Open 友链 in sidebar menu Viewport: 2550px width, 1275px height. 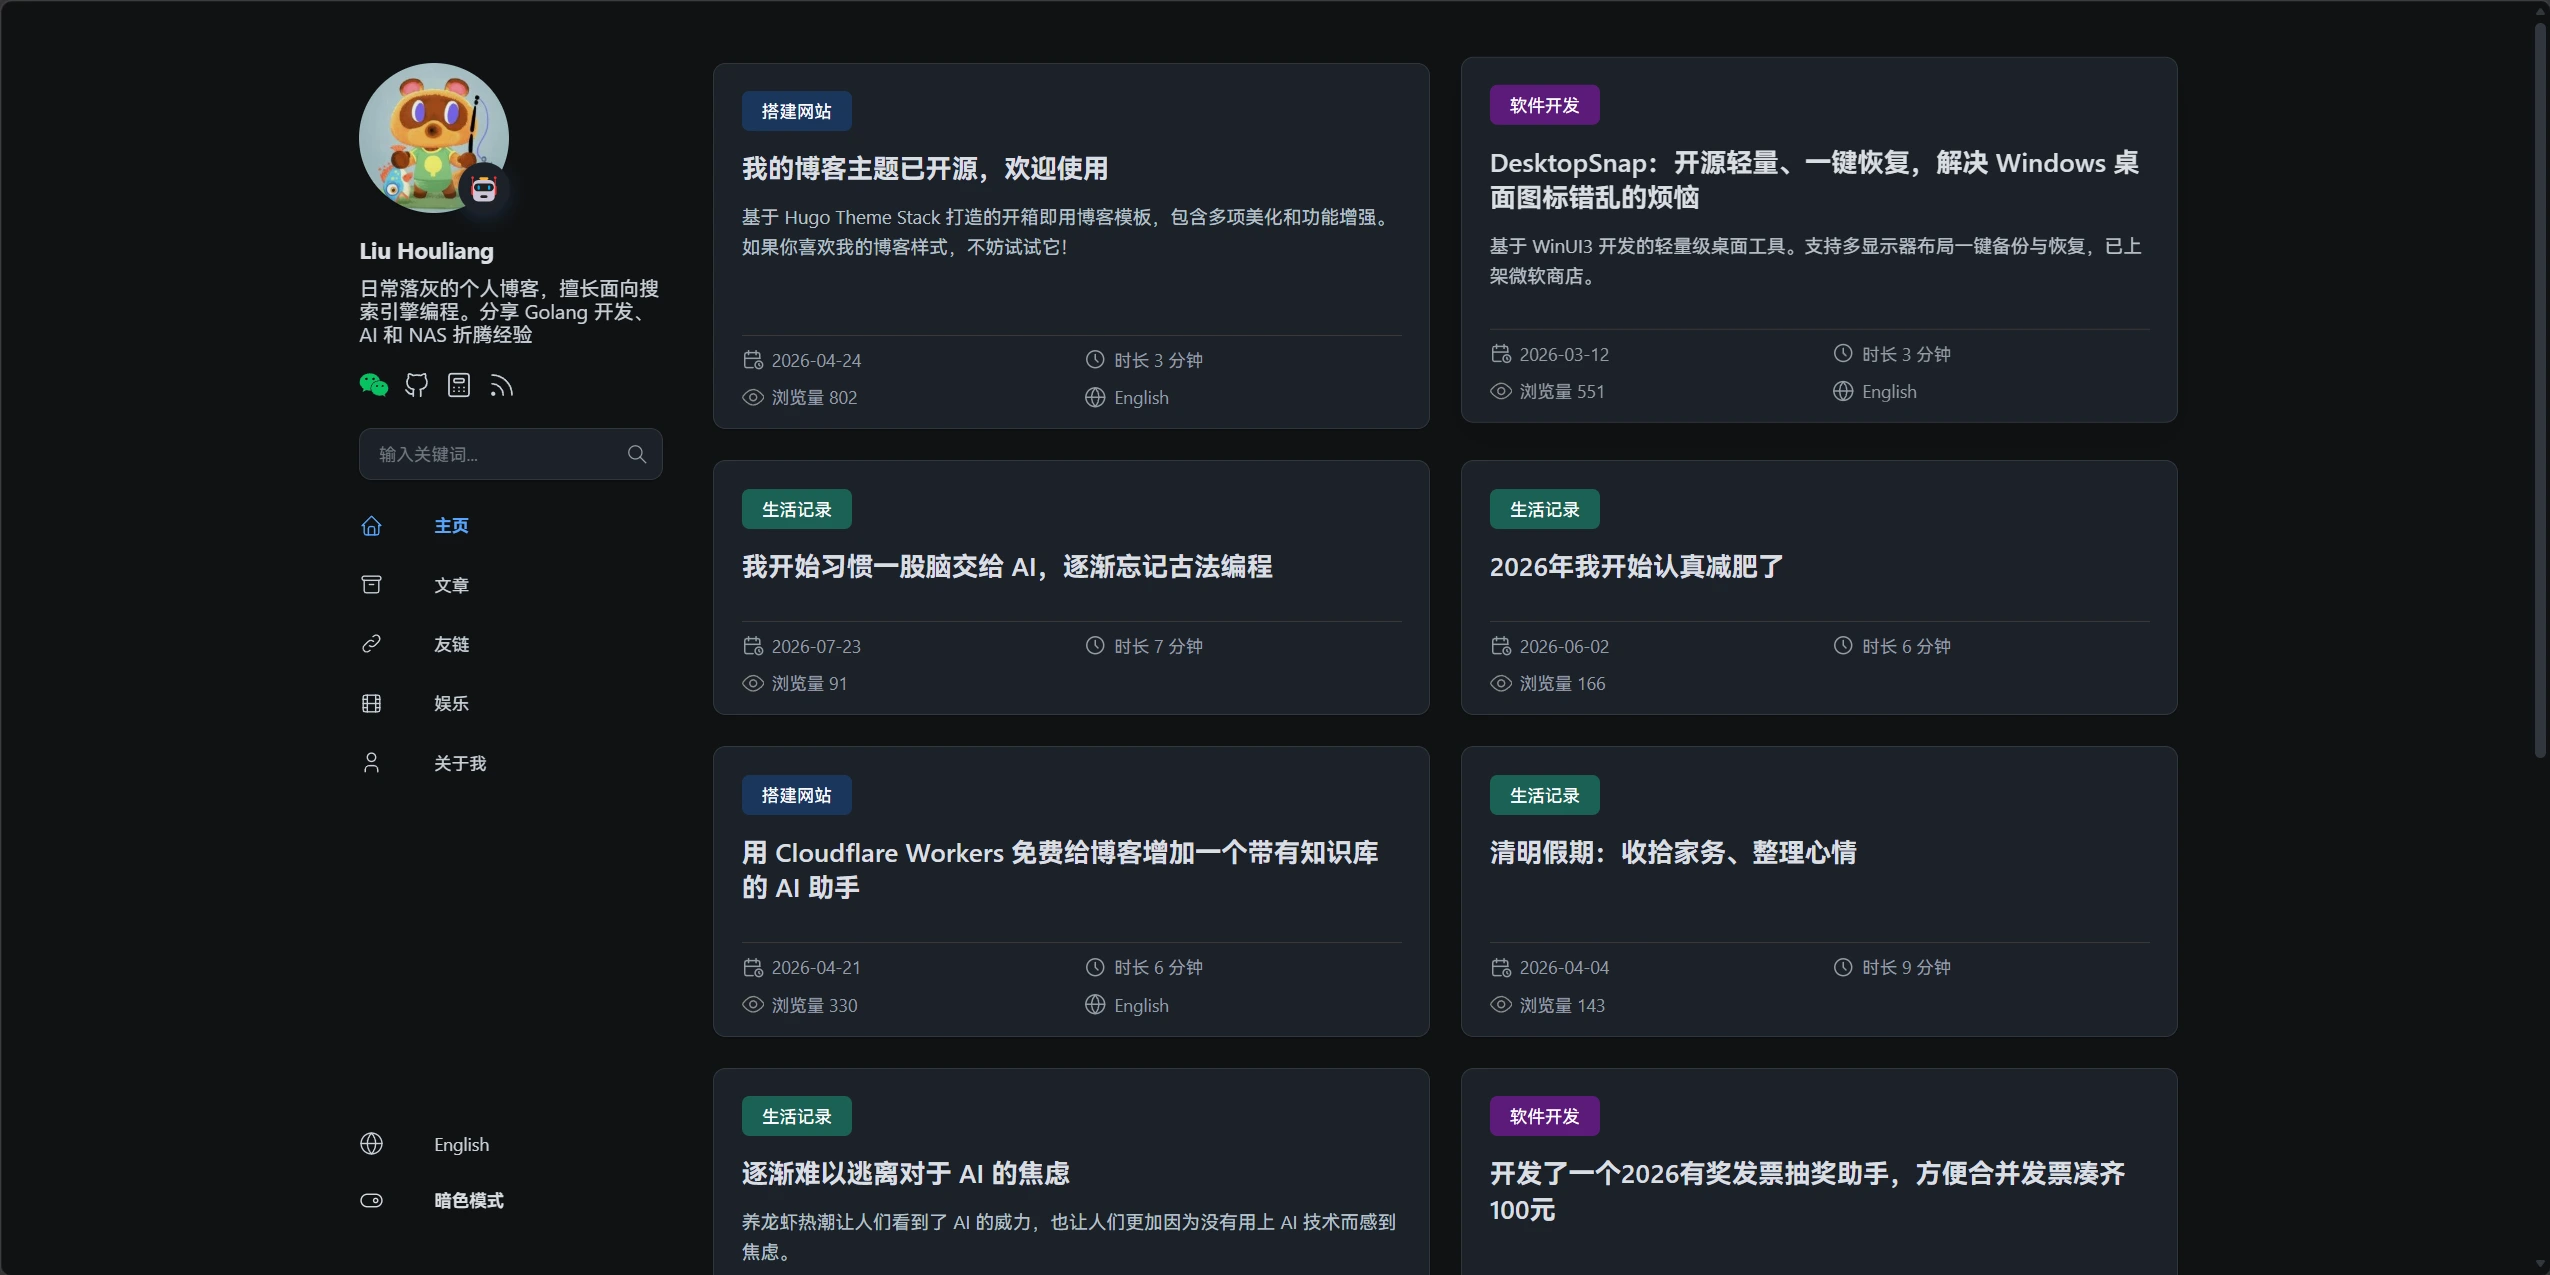452,644
